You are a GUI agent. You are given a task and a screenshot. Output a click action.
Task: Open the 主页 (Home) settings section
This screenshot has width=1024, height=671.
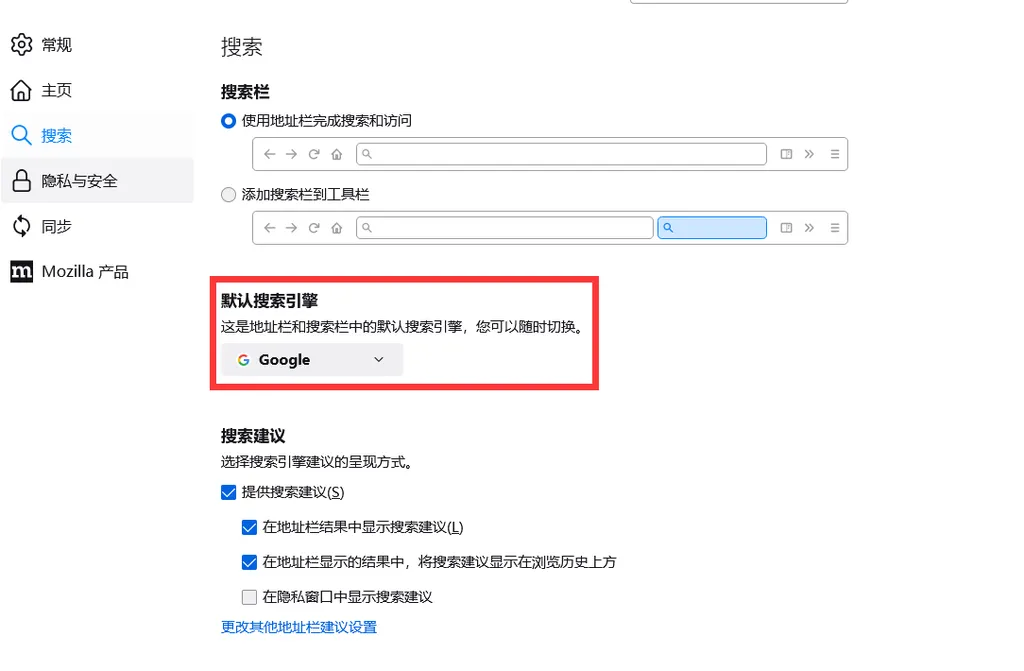coord(98,90)
